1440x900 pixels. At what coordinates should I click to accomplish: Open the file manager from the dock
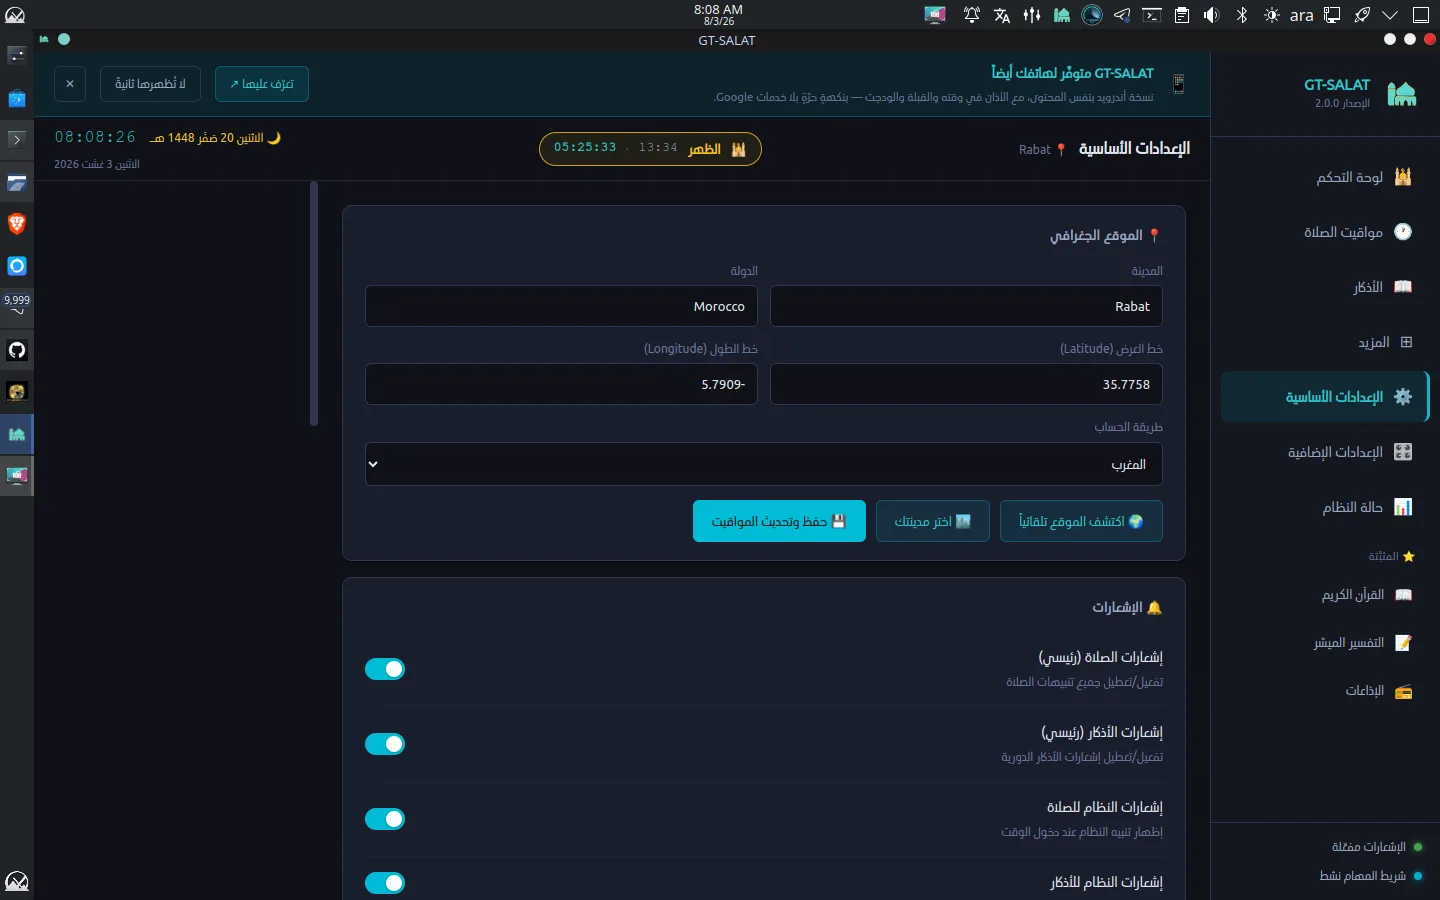17,182
